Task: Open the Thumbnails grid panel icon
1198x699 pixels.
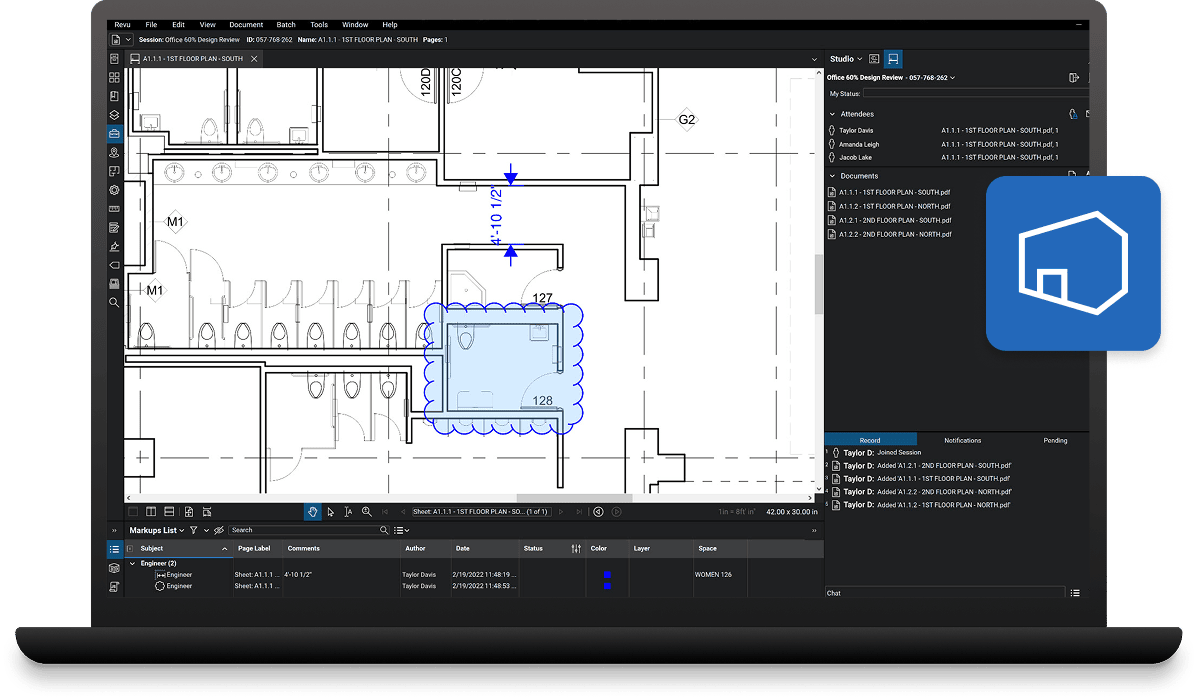Action: point(114,78)
